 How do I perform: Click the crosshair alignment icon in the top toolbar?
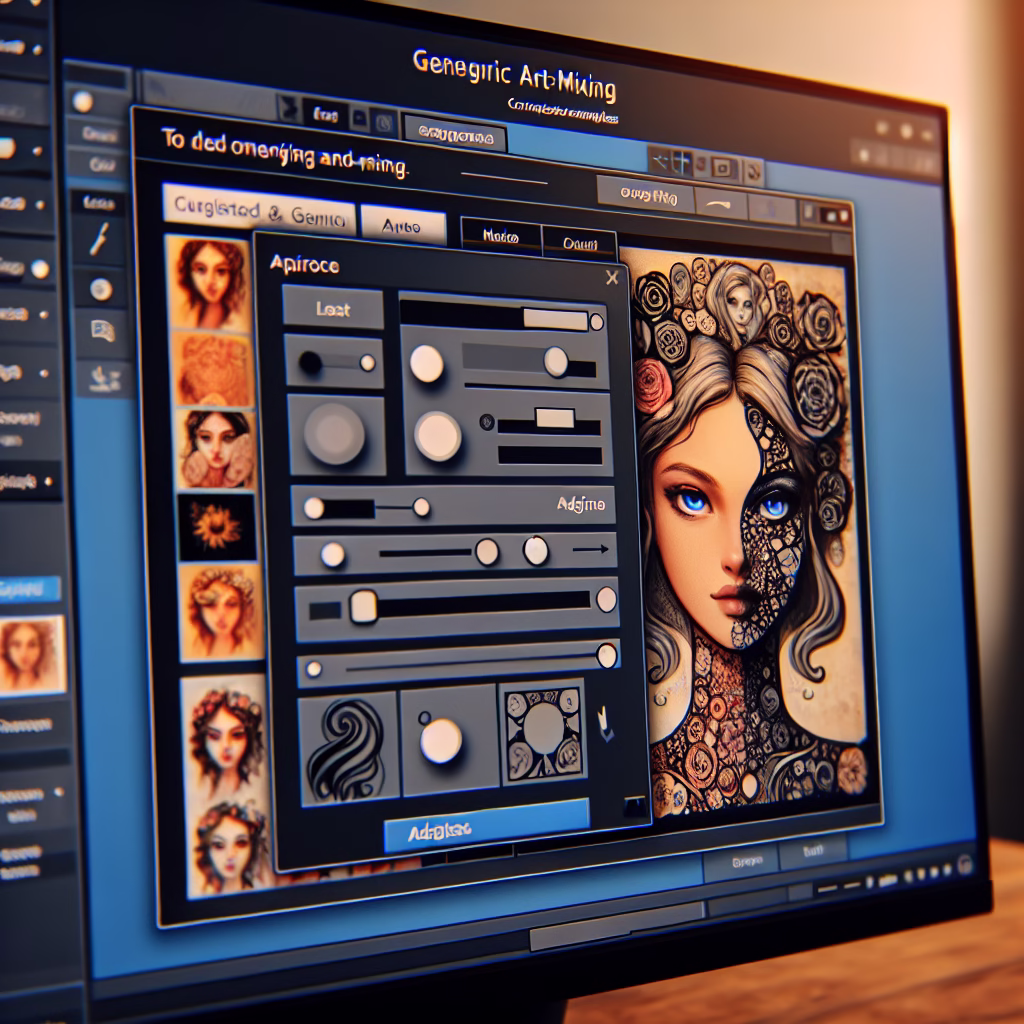click(x=680, y=161)
